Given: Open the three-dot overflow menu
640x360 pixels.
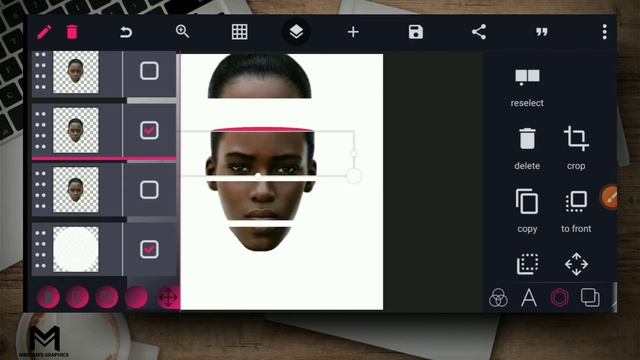Looking at the screenshot, I should pyautogui.click(x=604, y=32).
